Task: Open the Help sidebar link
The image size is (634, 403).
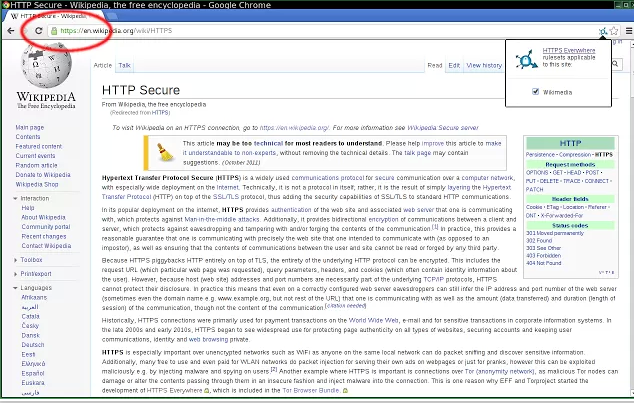Action: [28, 208]
